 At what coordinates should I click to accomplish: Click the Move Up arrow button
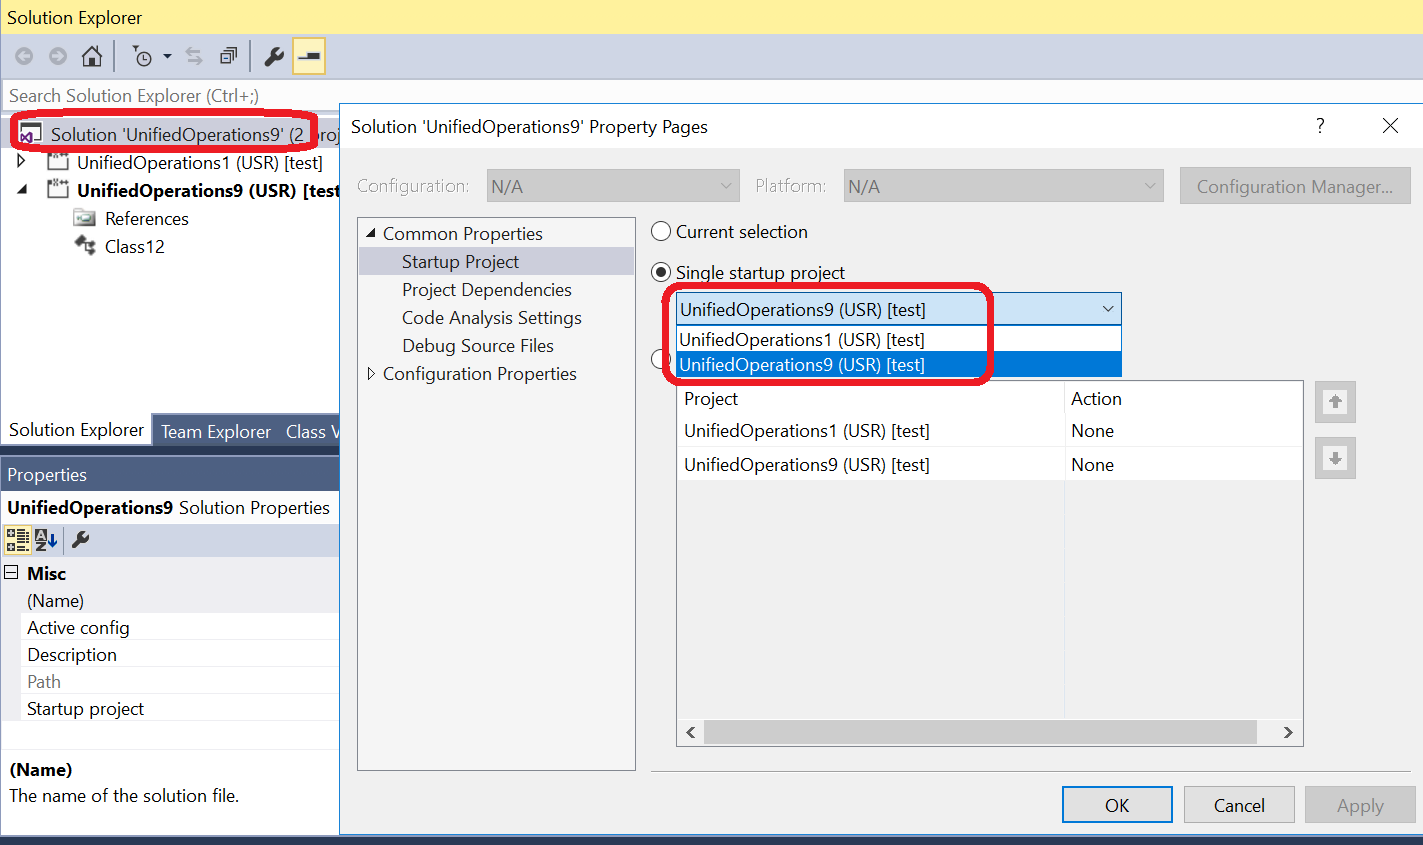point(1335,402)
